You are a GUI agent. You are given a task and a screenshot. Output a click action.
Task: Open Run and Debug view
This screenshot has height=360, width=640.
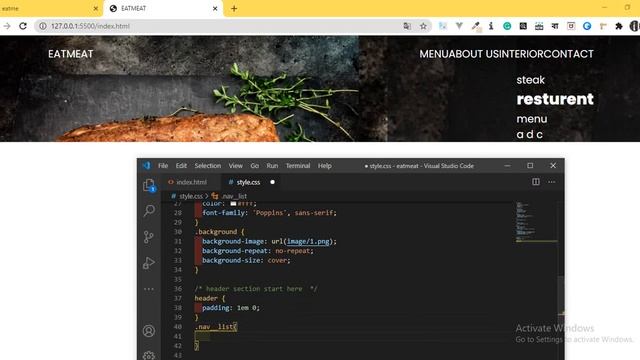tap(149, 263)
